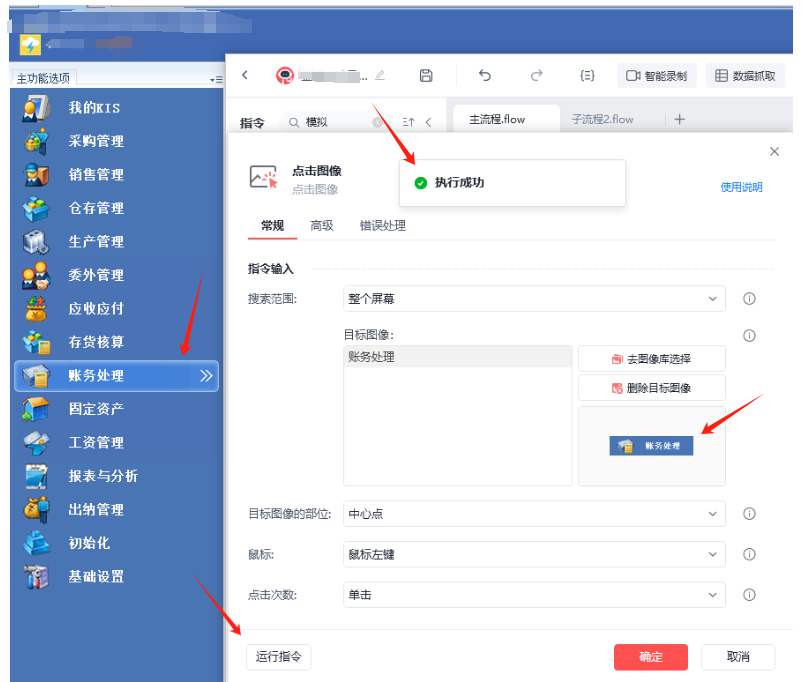Viewport: 809px width, 682px height.
Task: Open the 鼠标 button dropdown
Action: pyautogui.click(x=534, y=554)
